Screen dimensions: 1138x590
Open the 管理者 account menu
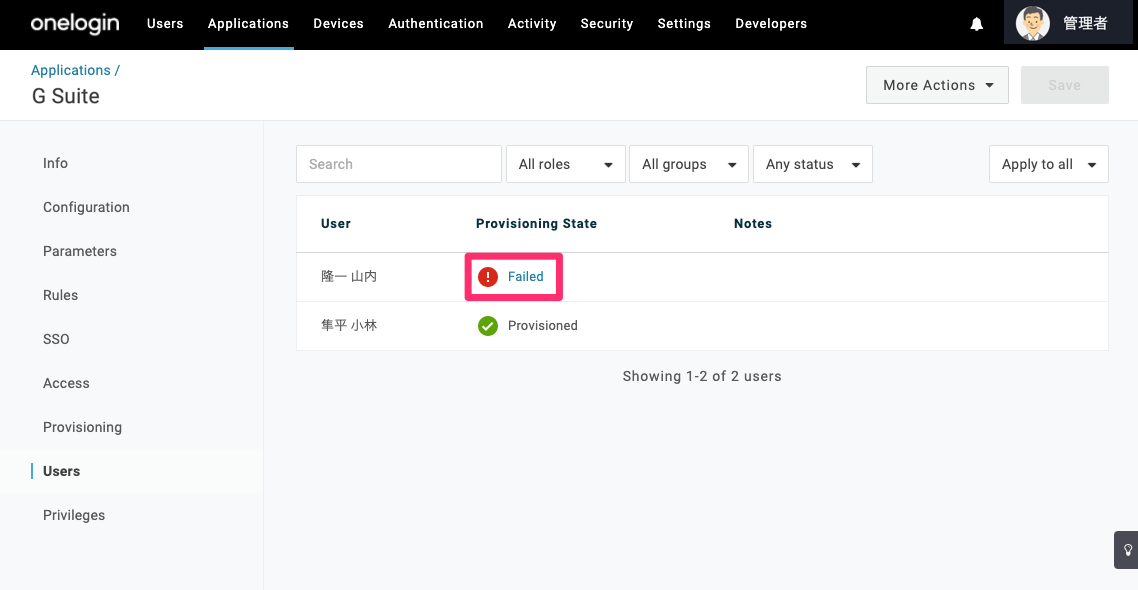(x=1068, y=23)
